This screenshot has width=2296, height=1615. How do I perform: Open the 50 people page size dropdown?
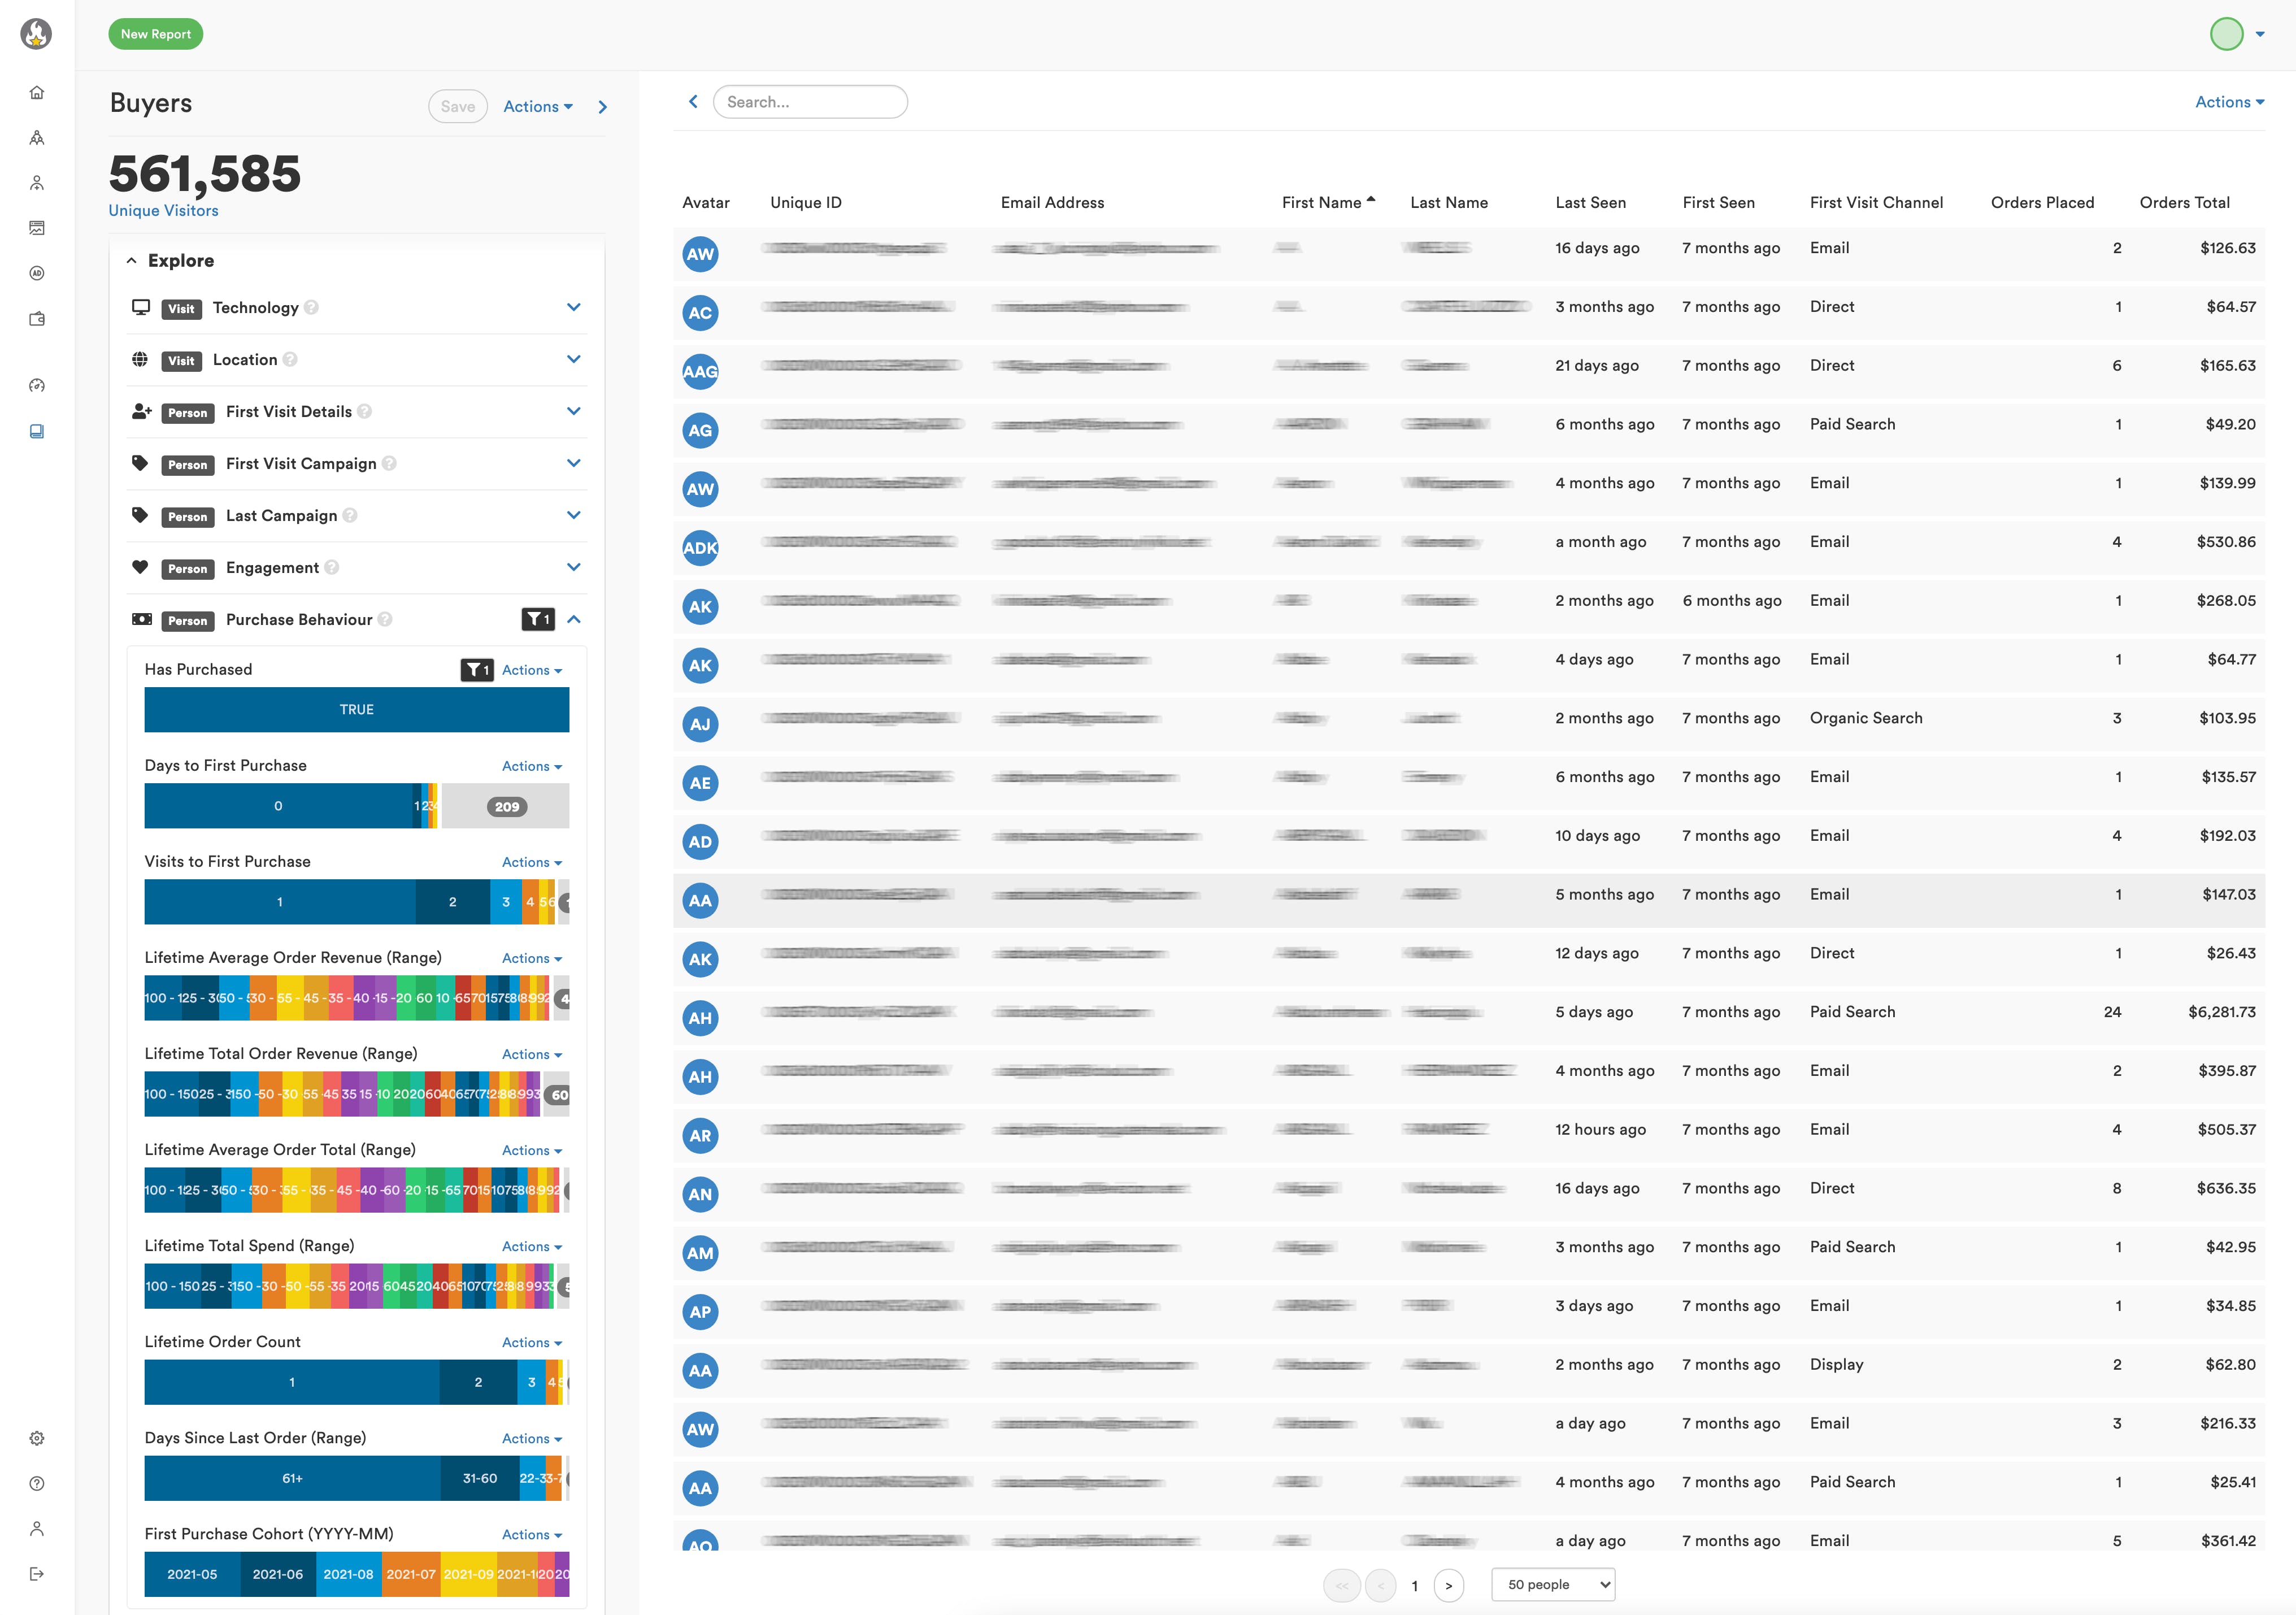(x=1552, y=1585)
